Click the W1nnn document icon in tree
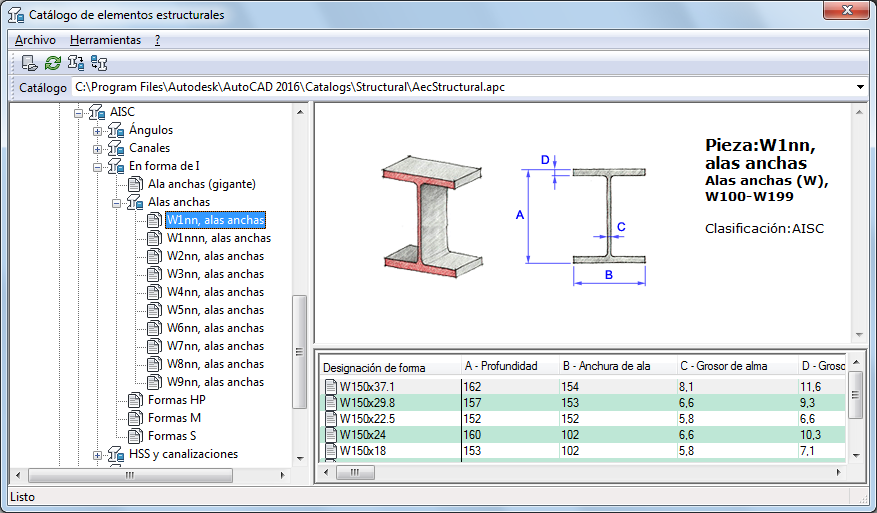Image resolution: width=877 pixels, height=513 pixels. click(x=154, y=238)
